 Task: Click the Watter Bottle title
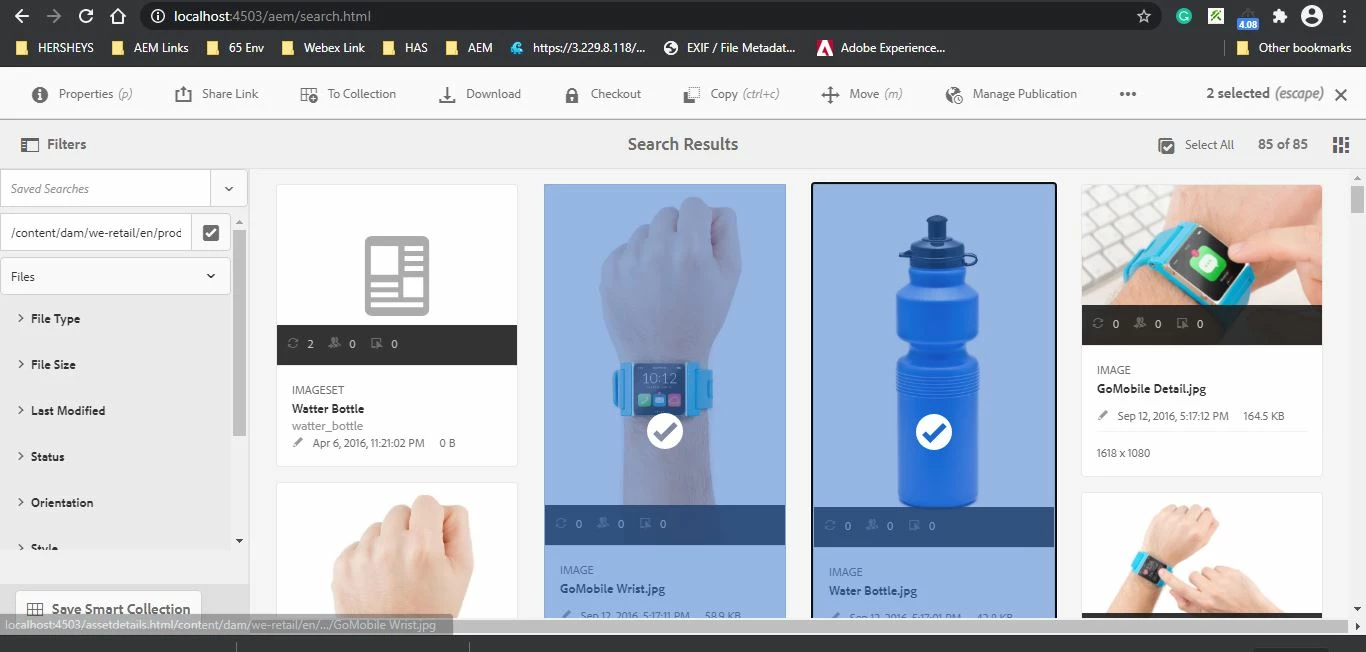pyautogui.click(x=328, y=409)
